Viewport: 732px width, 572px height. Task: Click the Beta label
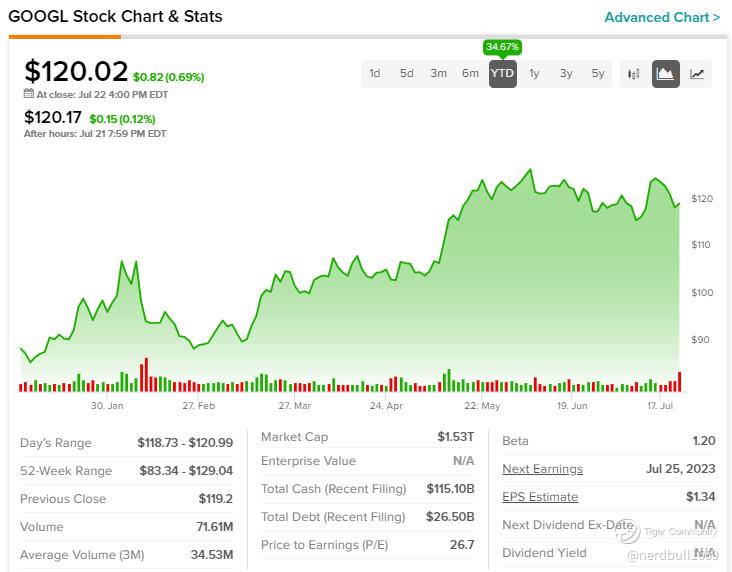515,441
